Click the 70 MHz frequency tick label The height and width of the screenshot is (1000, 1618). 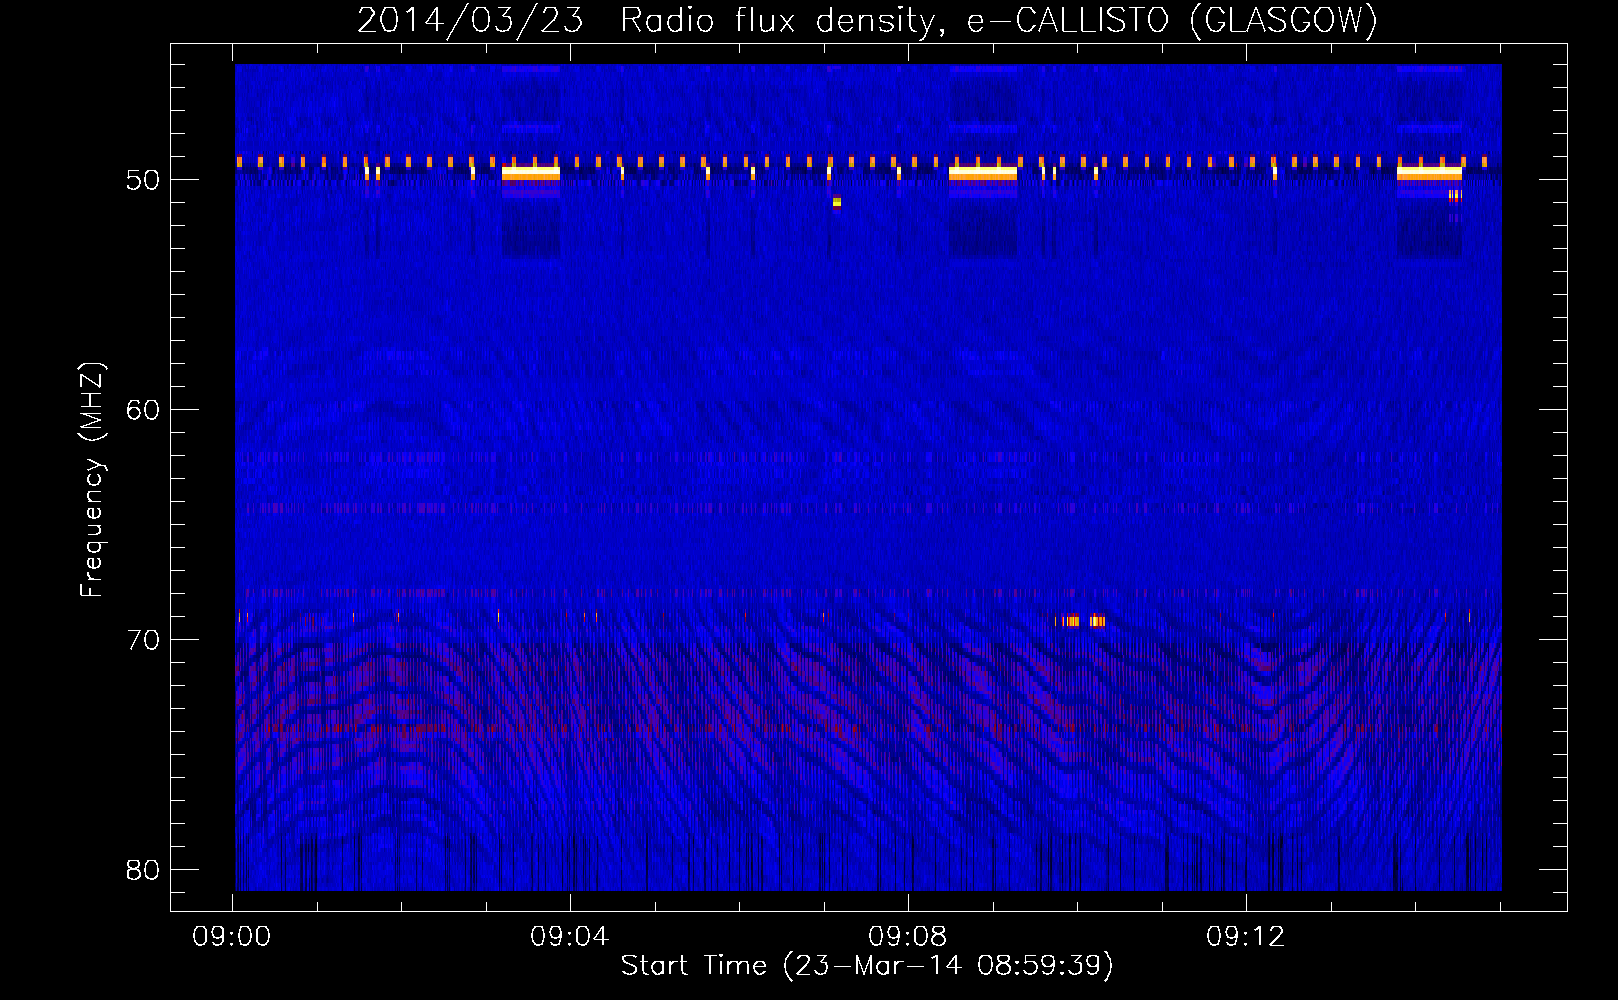point(143,640)
